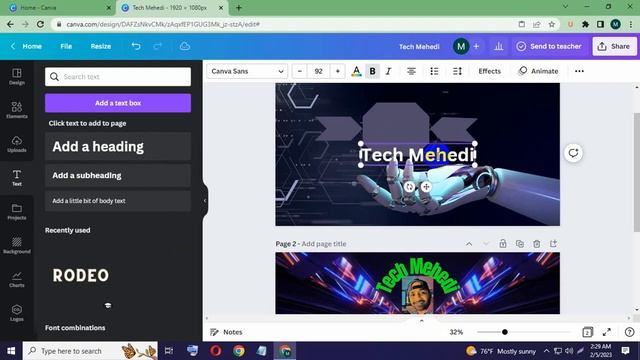The height and width of the screenshot is (360, 640).
Task: Collapse the side panel
Action: click(205, 201)
